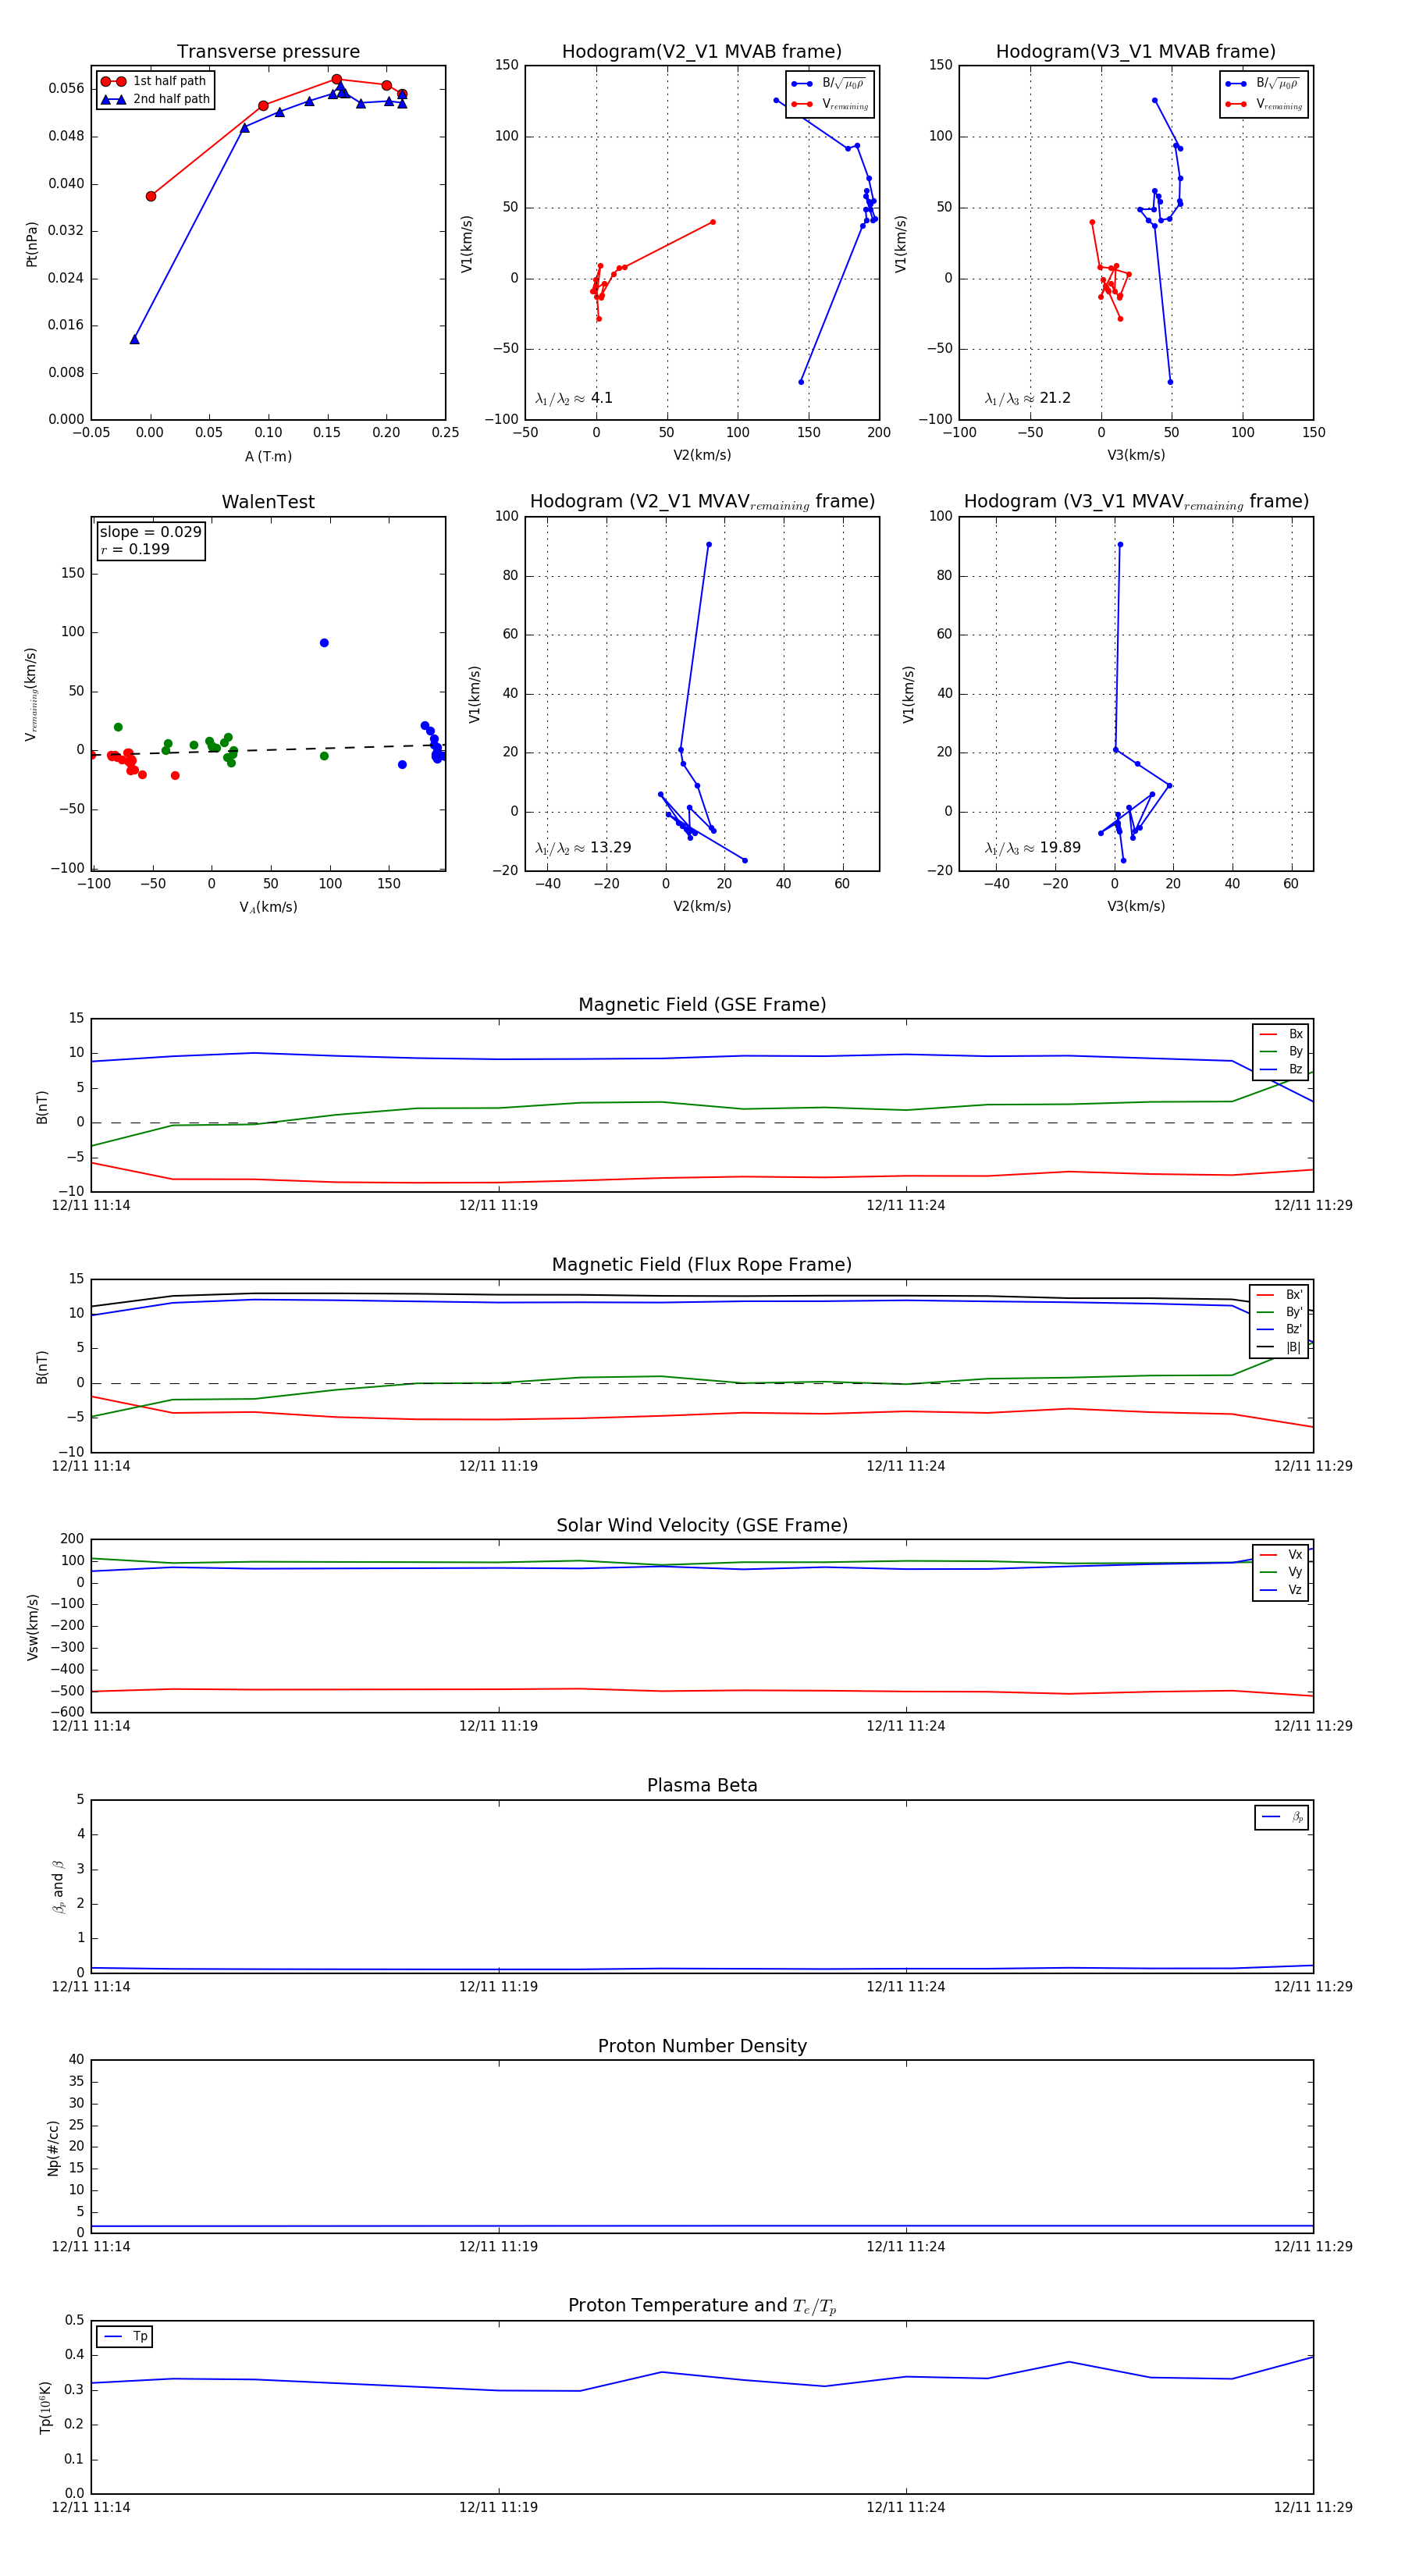Click the Vremaining legend entry in V2_V1 MVAB hodogram
This screenshot has height=2576, width=1405.
[829, 104]
